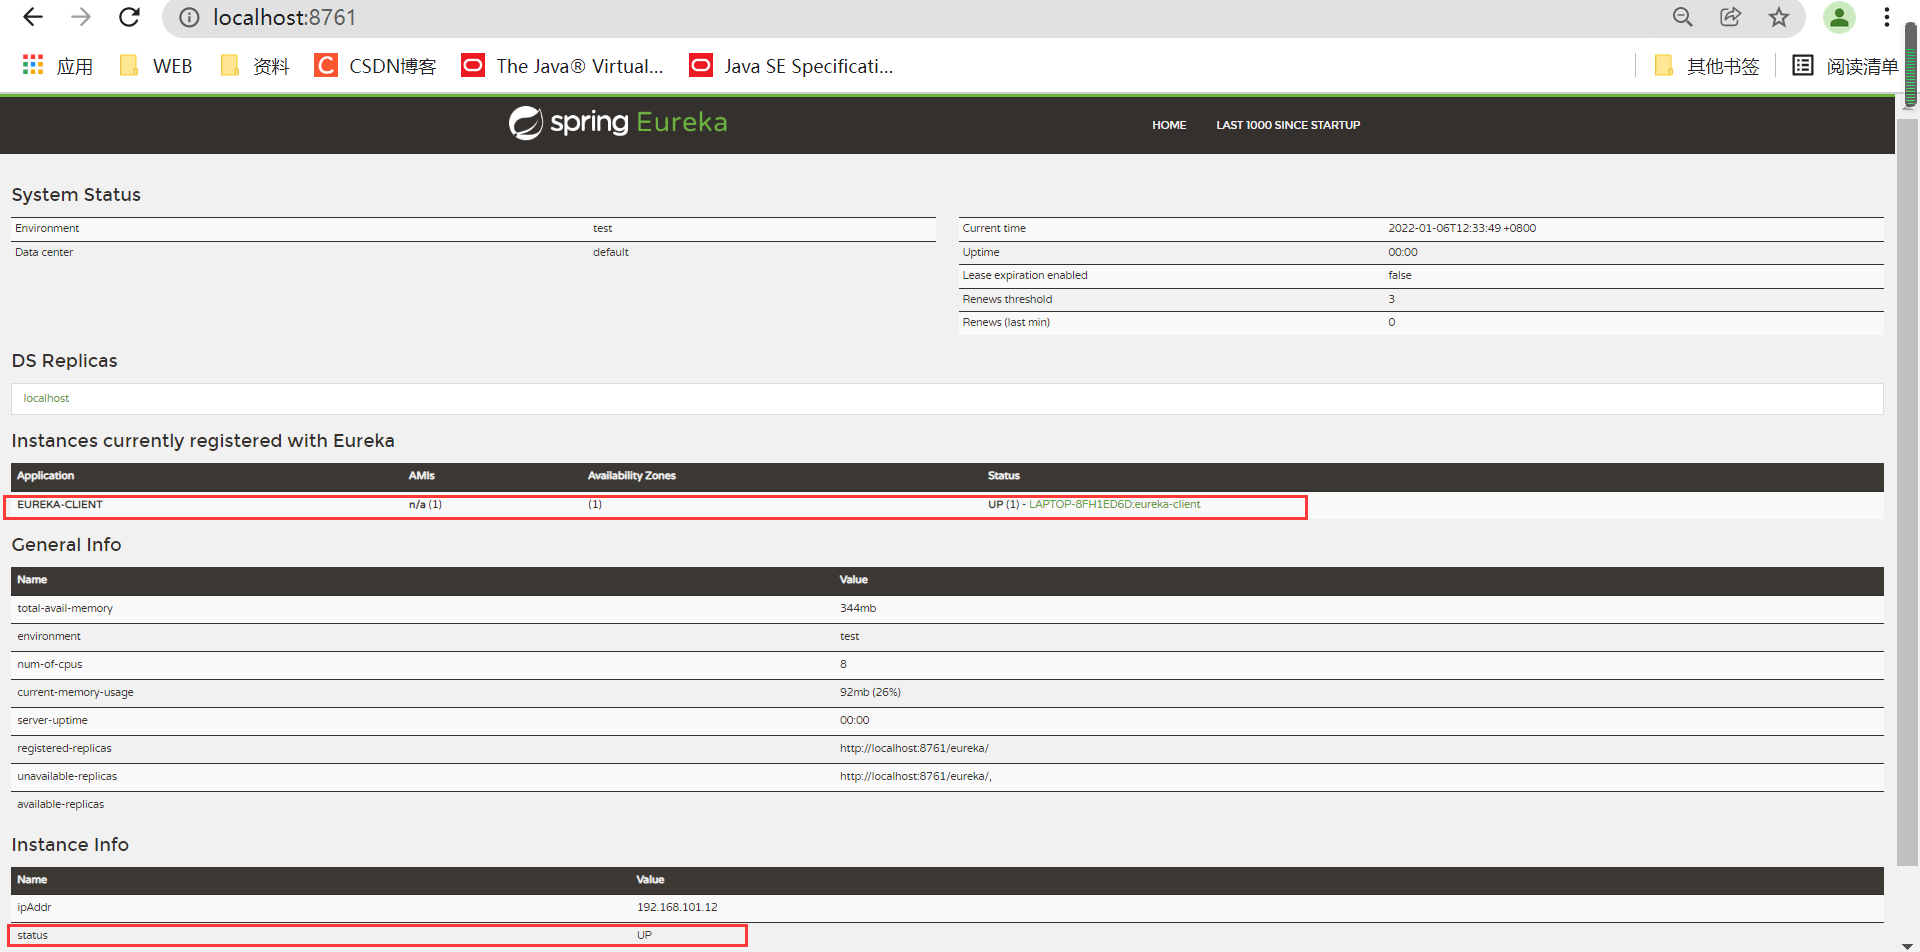Go to the HOME nav item
The image size is (1920, 952).
1169,125
